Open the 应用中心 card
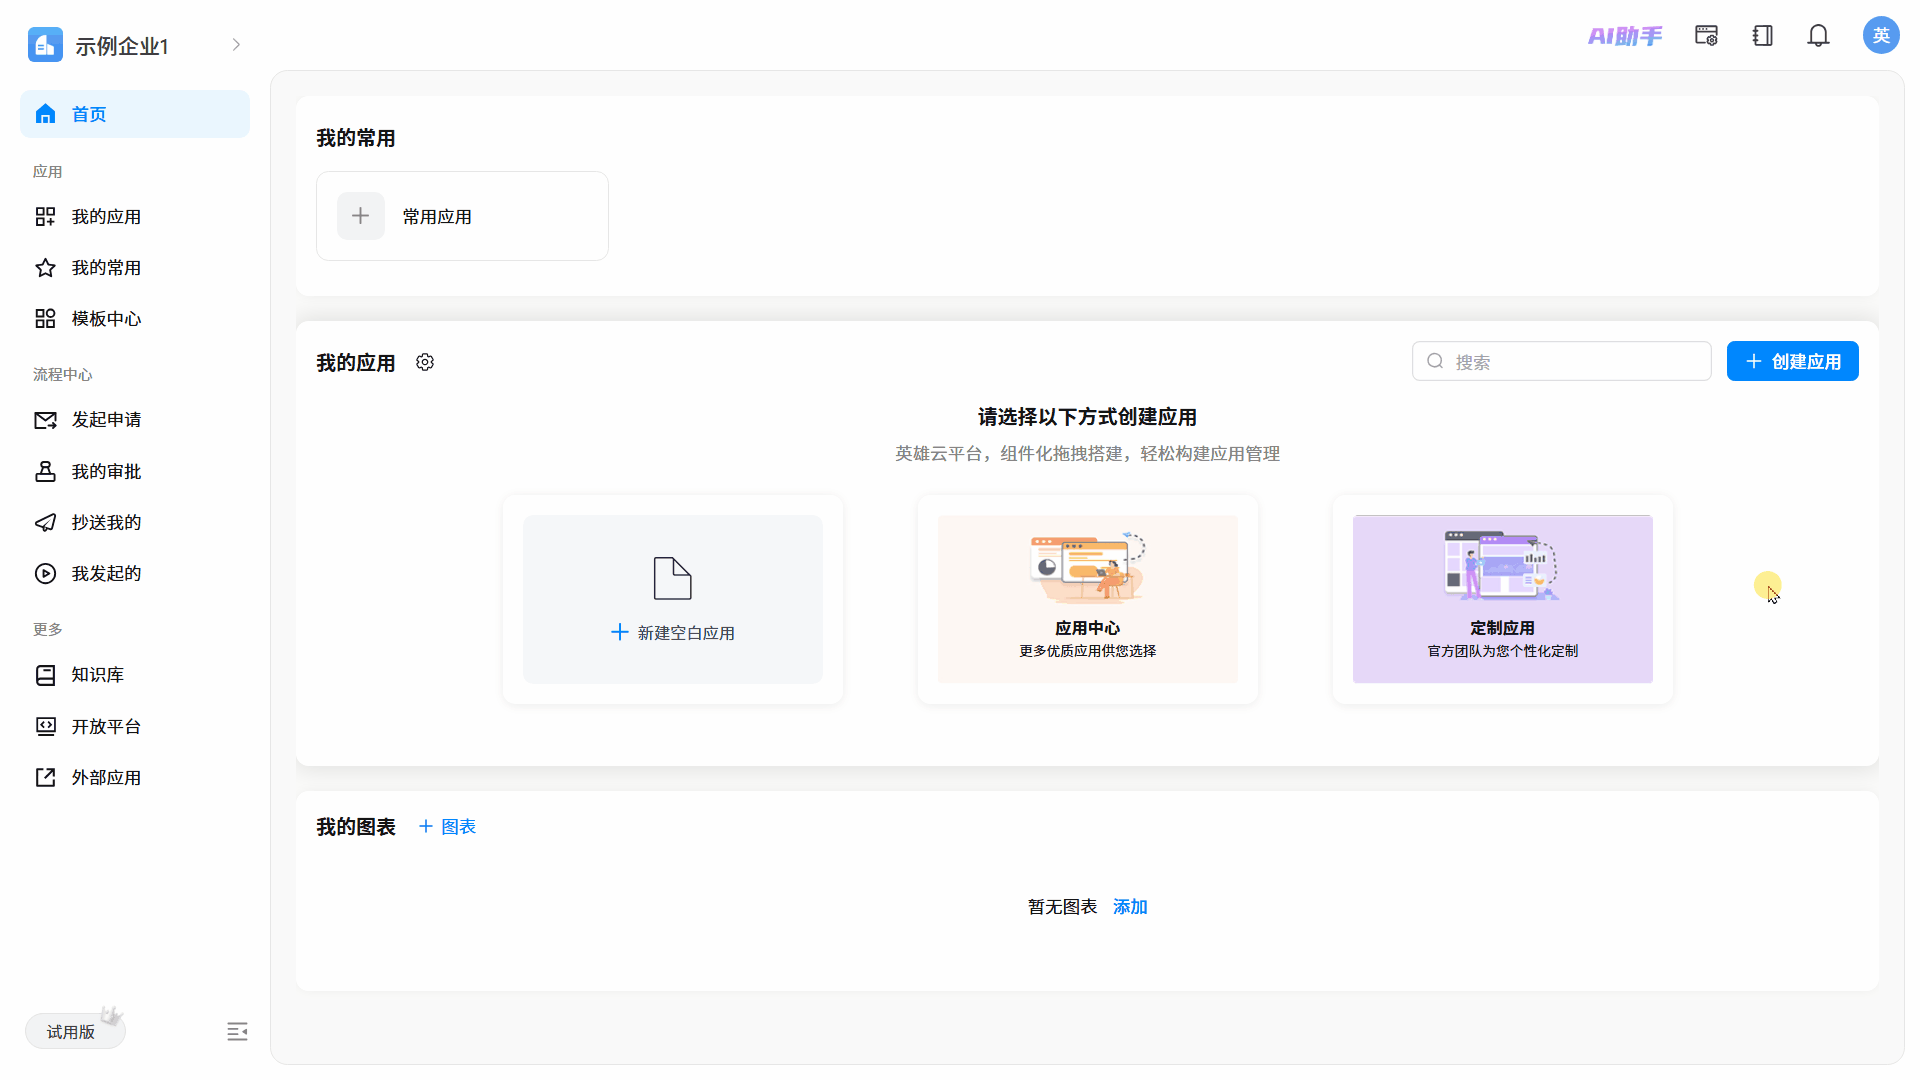This screenshot has height=1080, width=1920. pos(1088,599)
